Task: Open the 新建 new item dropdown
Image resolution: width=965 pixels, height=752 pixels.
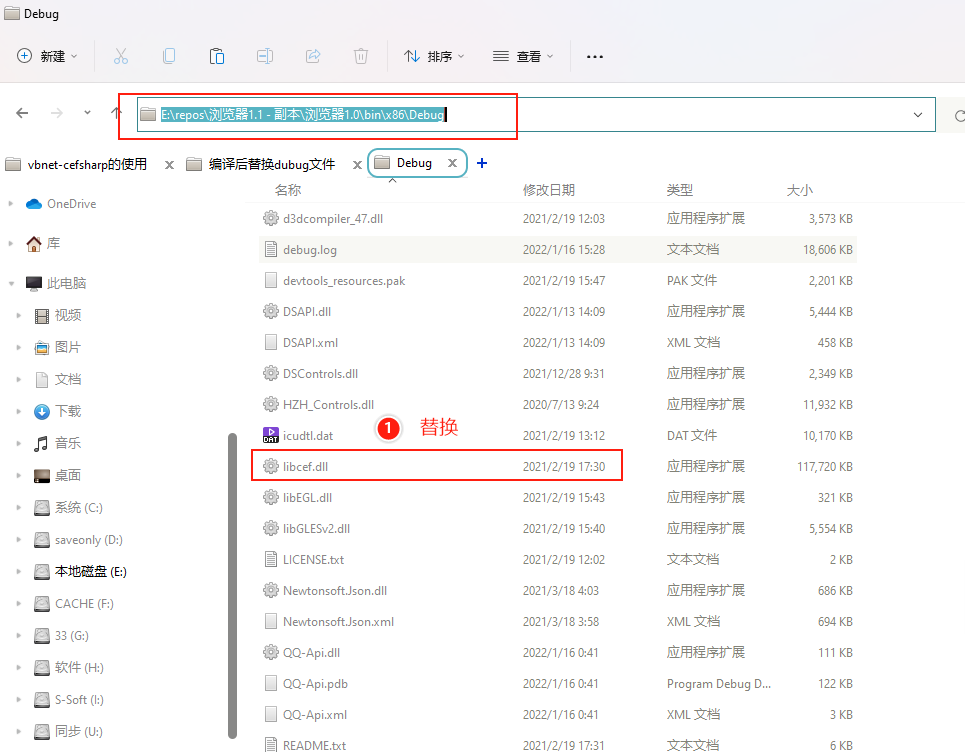Action: pos(47,57)
